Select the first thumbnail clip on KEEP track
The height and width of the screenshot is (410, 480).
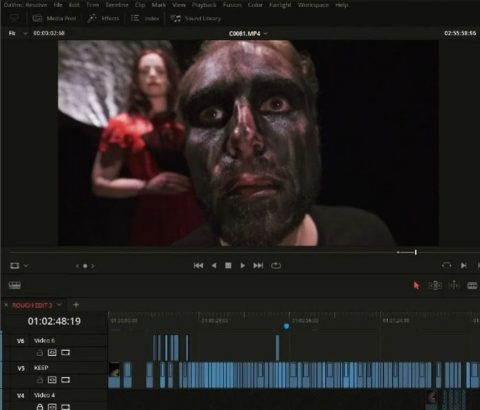pos(114,375)
